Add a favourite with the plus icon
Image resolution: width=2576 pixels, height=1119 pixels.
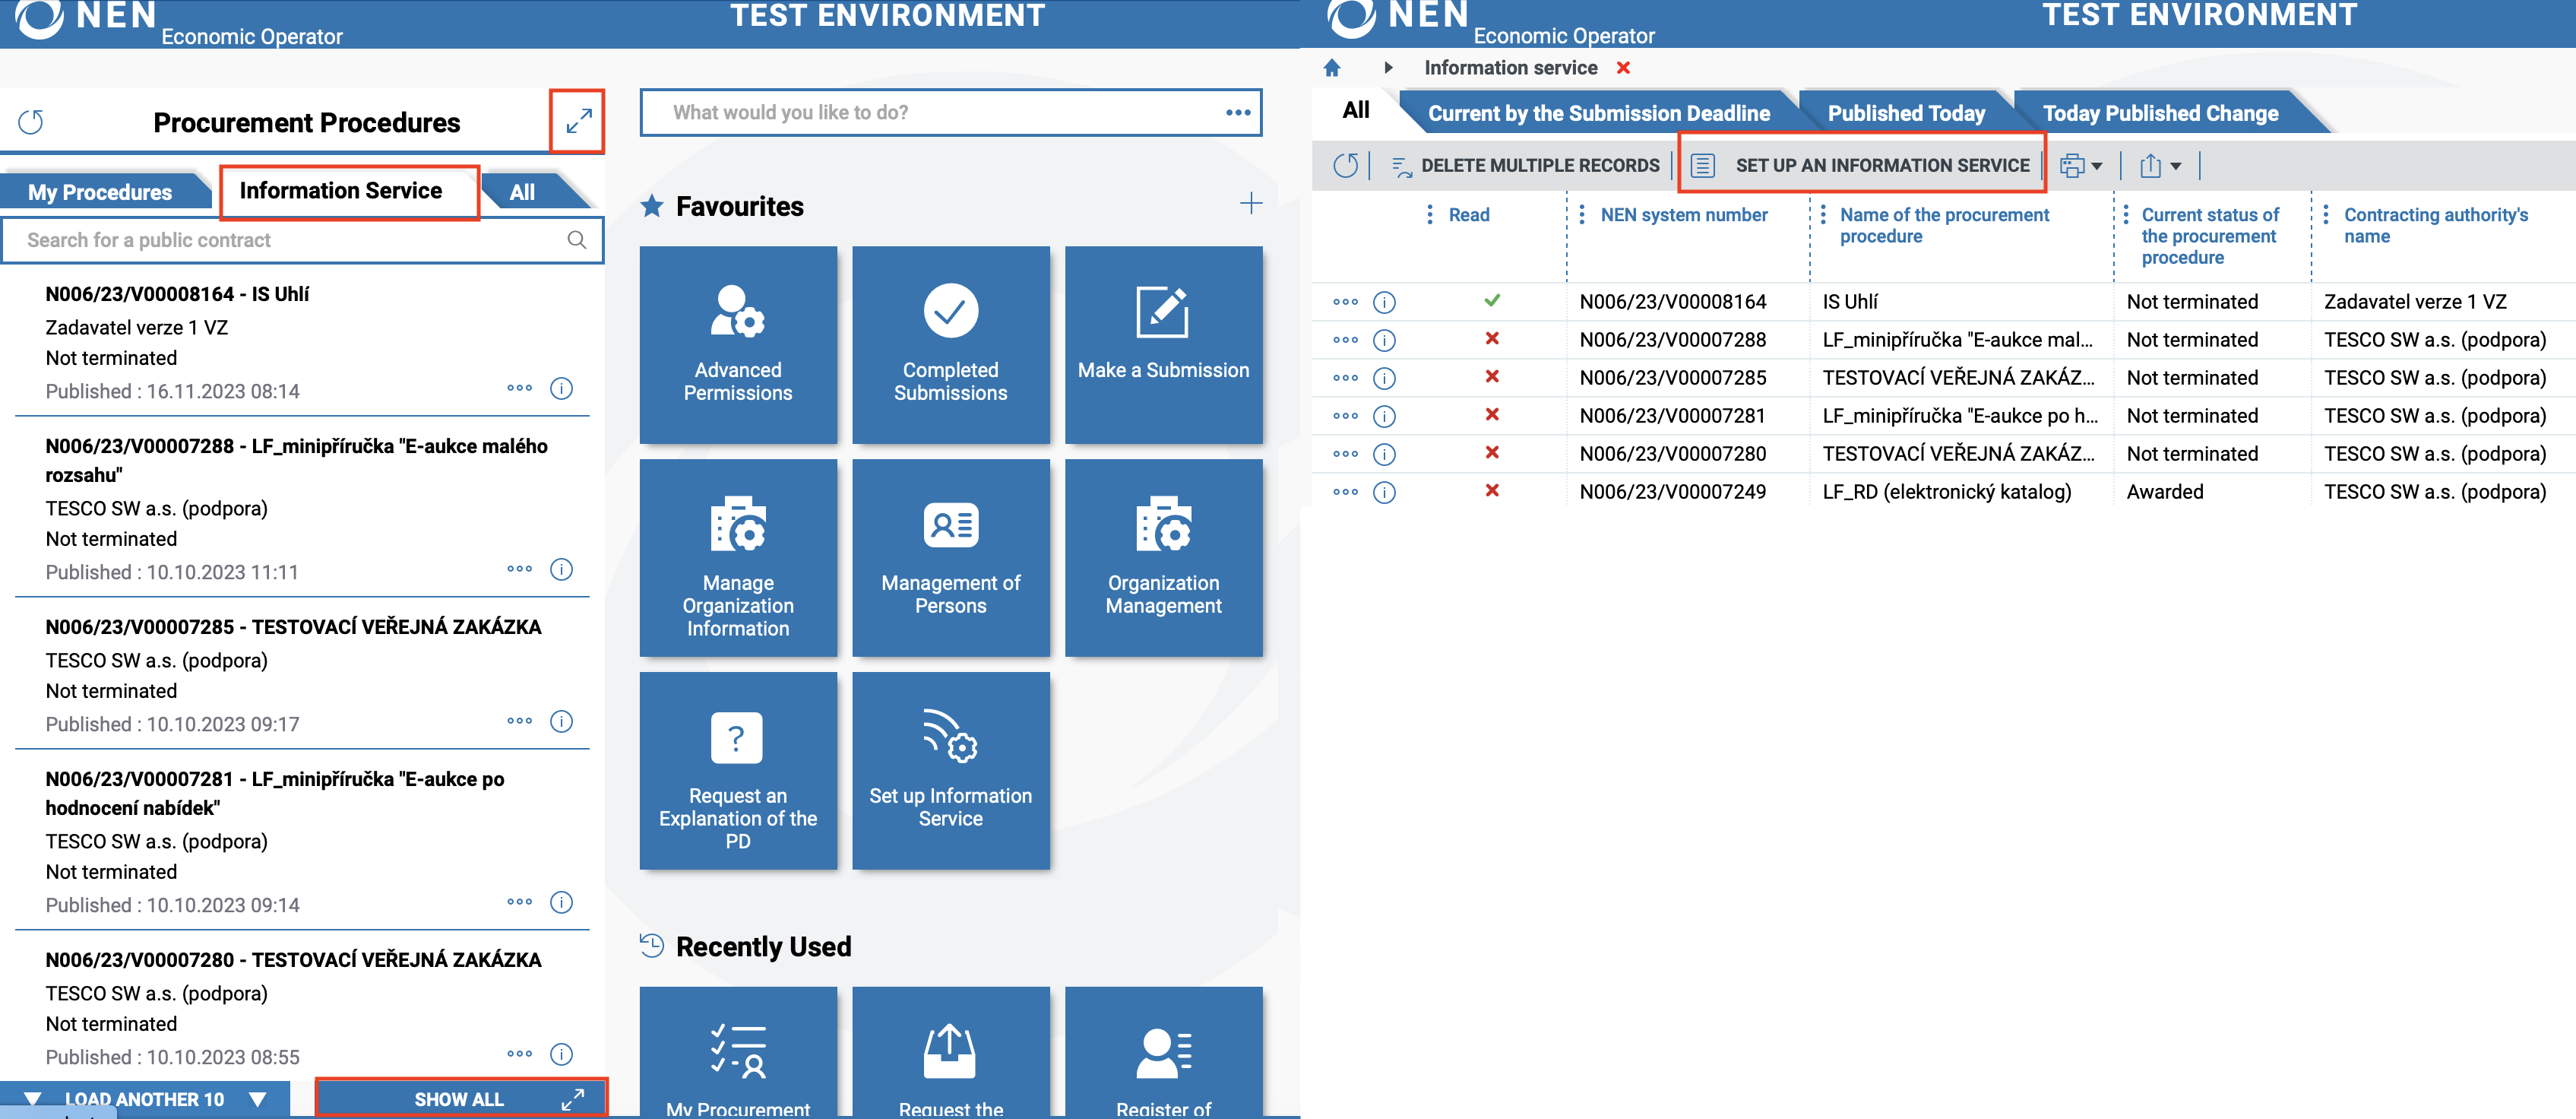(1250, 205)
